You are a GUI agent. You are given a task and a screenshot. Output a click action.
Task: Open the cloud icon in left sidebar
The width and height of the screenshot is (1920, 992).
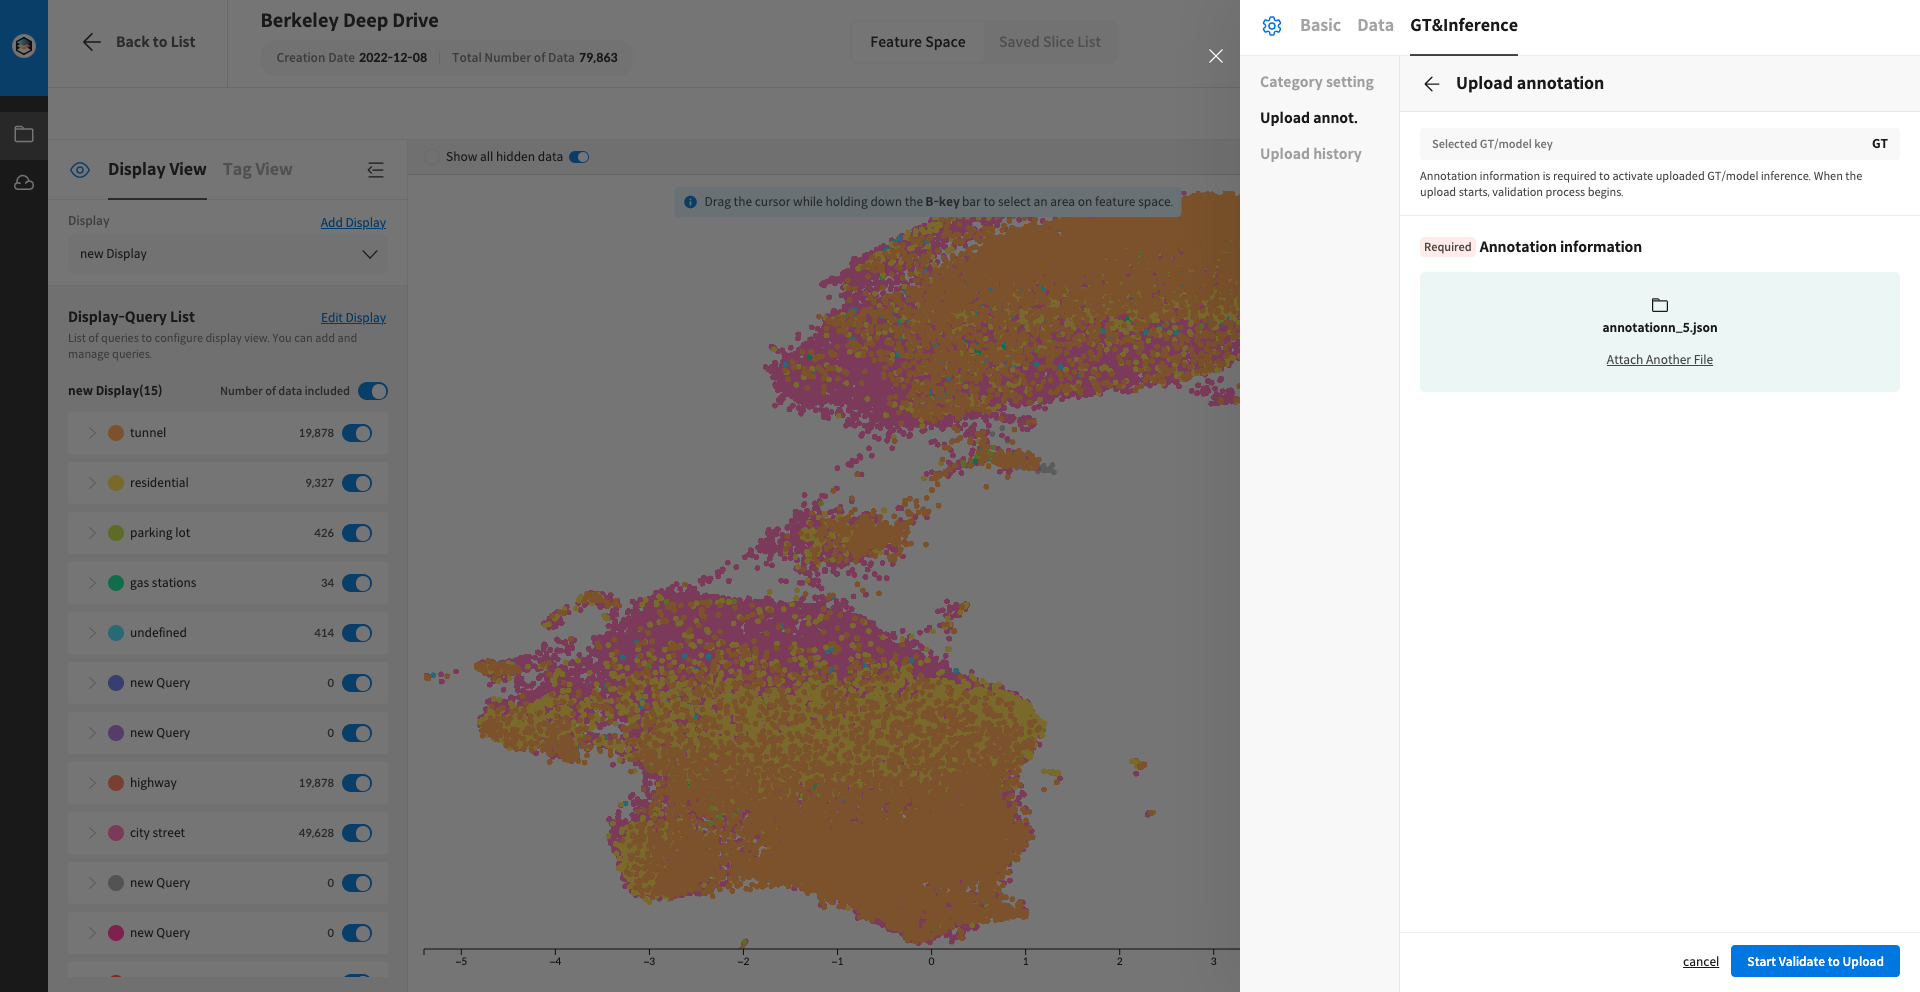[x=24, y=183]
